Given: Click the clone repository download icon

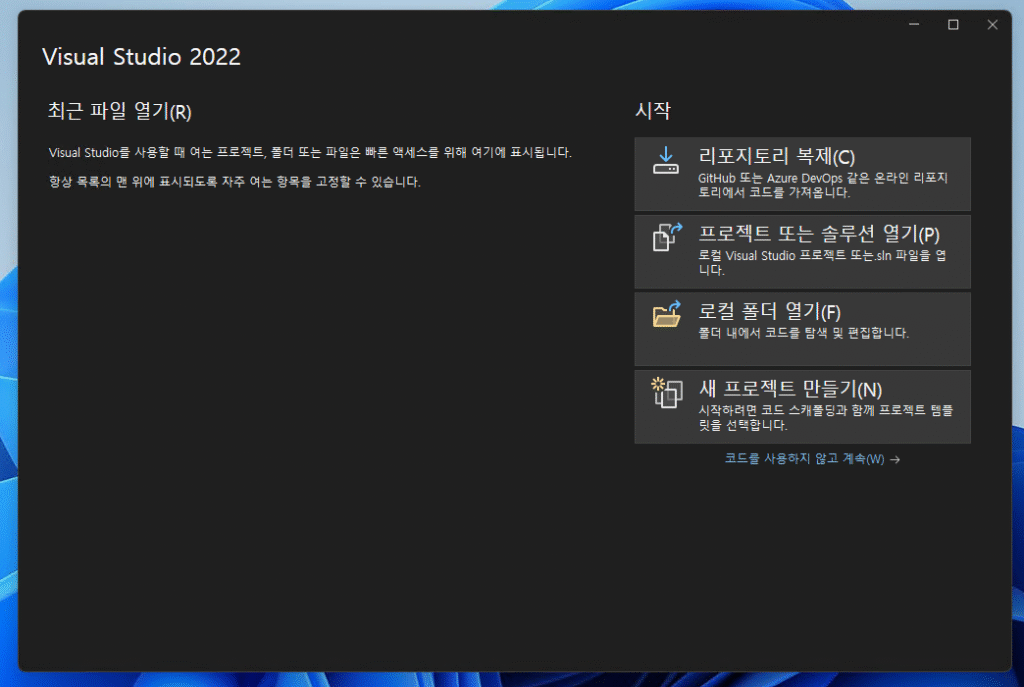Looking at the screenshot, I should 666,162.
